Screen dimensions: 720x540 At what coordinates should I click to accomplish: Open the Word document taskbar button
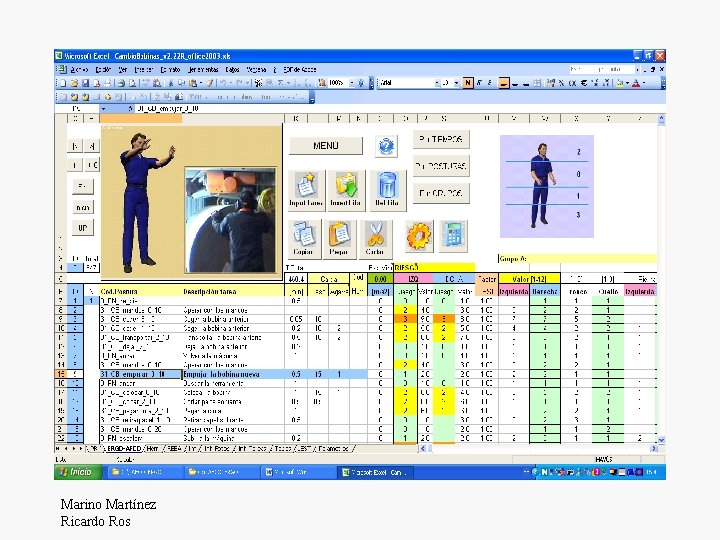(298, 472)
